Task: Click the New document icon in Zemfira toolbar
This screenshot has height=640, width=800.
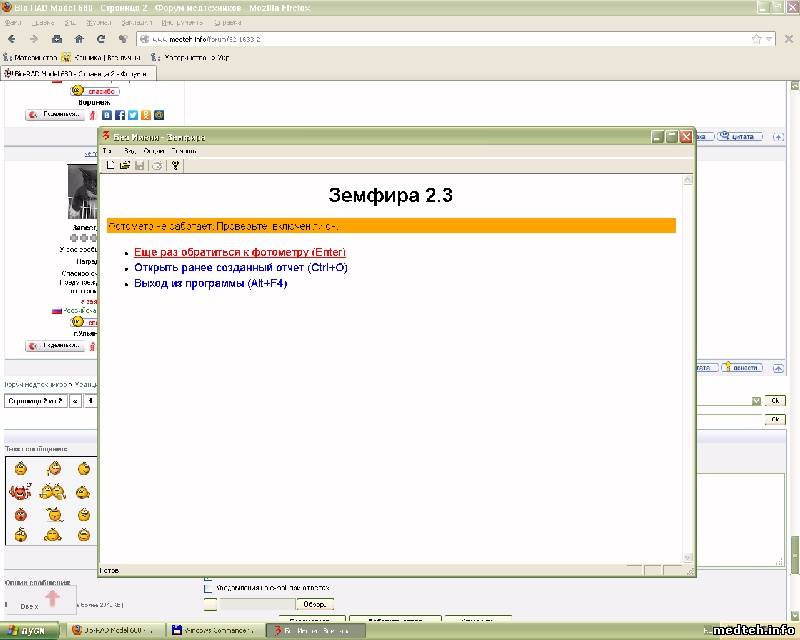Action: pos(111,165)
